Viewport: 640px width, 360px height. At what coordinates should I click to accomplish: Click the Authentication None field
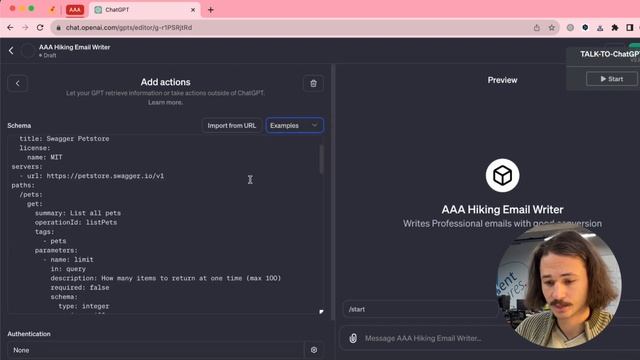pyautogui.click(x=156, y=350)
